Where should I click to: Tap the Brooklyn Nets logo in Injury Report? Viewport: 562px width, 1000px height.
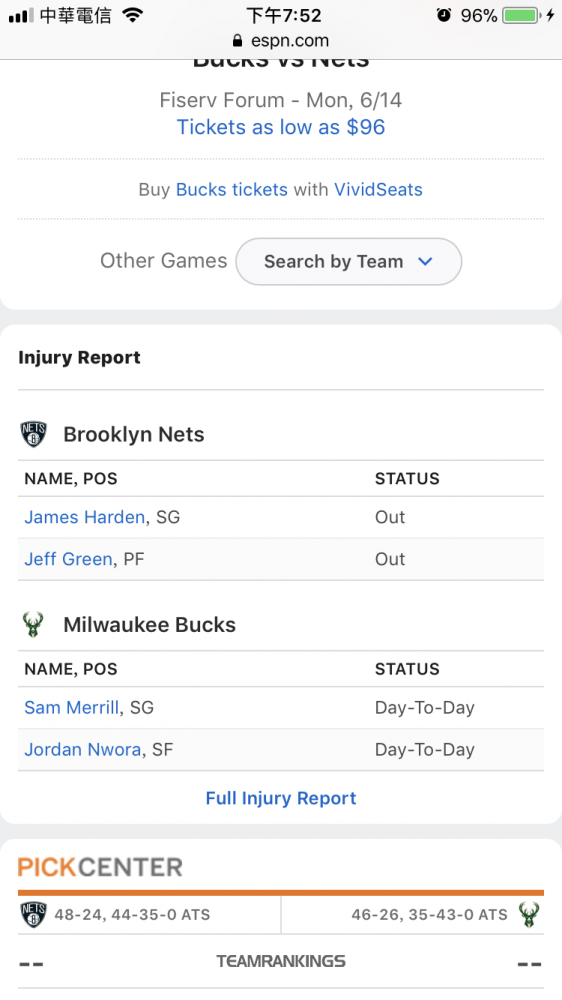pyautogui.click(x=33, y=434)
